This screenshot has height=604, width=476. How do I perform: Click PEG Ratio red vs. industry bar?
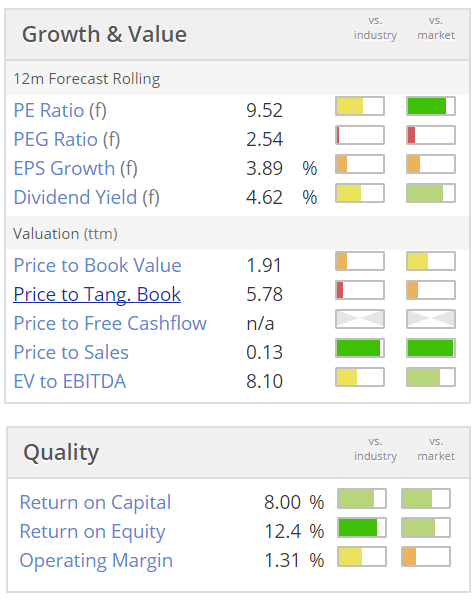click(x=360, y=135)
